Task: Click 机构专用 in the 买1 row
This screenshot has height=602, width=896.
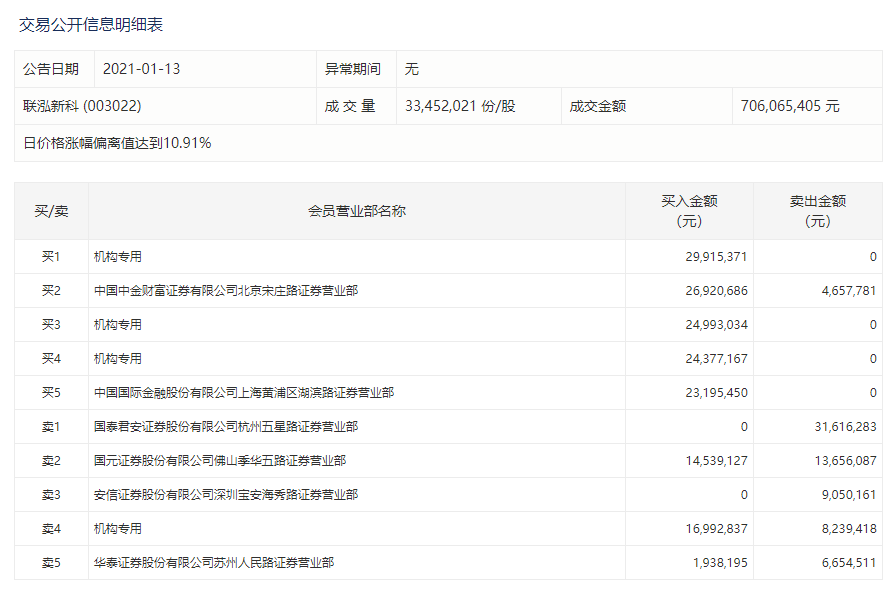Action: [118, 257]
